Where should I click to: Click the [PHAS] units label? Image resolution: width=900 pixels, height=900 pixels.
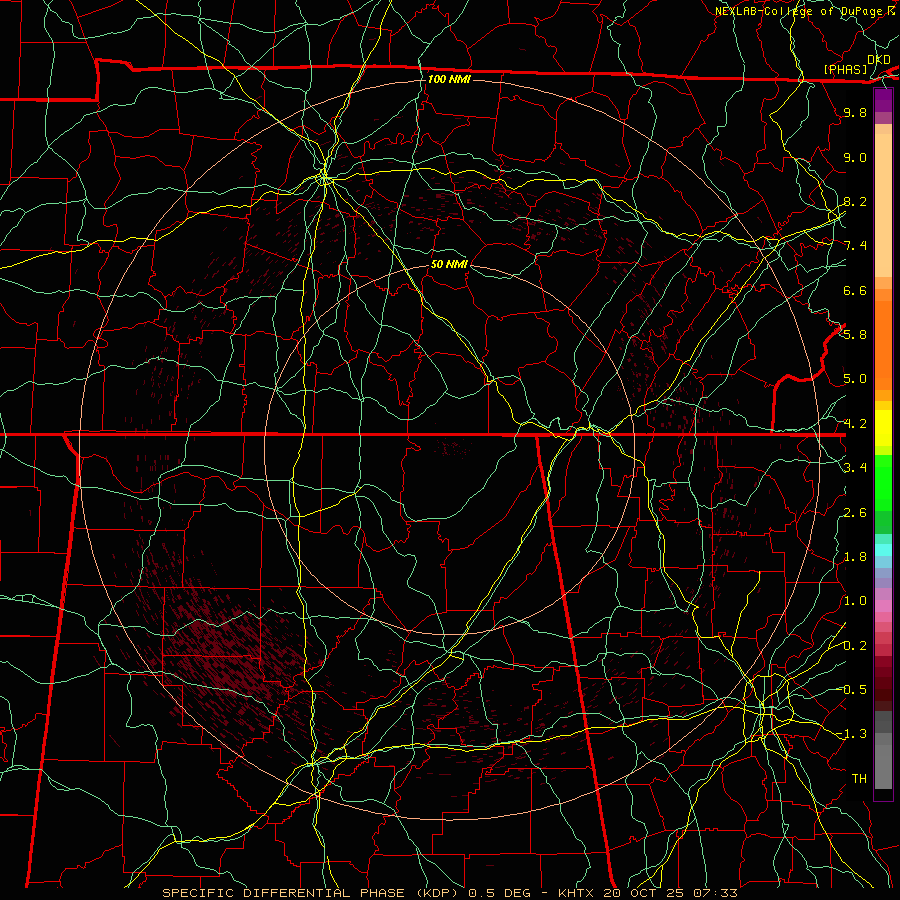point(845,69)
